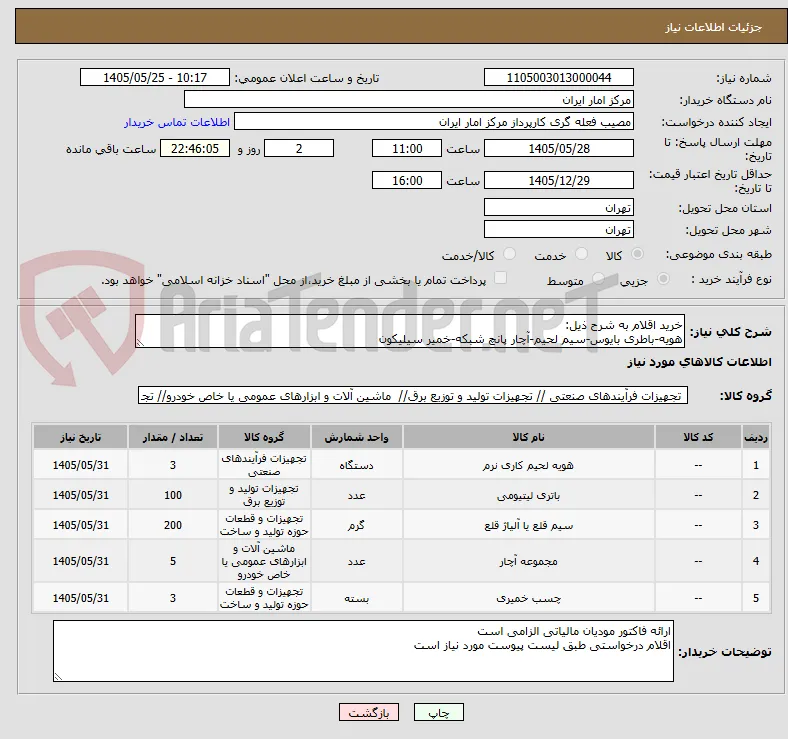
Task: Click the شماره نیاز field 1105003013000044
Action: (558, 77)
